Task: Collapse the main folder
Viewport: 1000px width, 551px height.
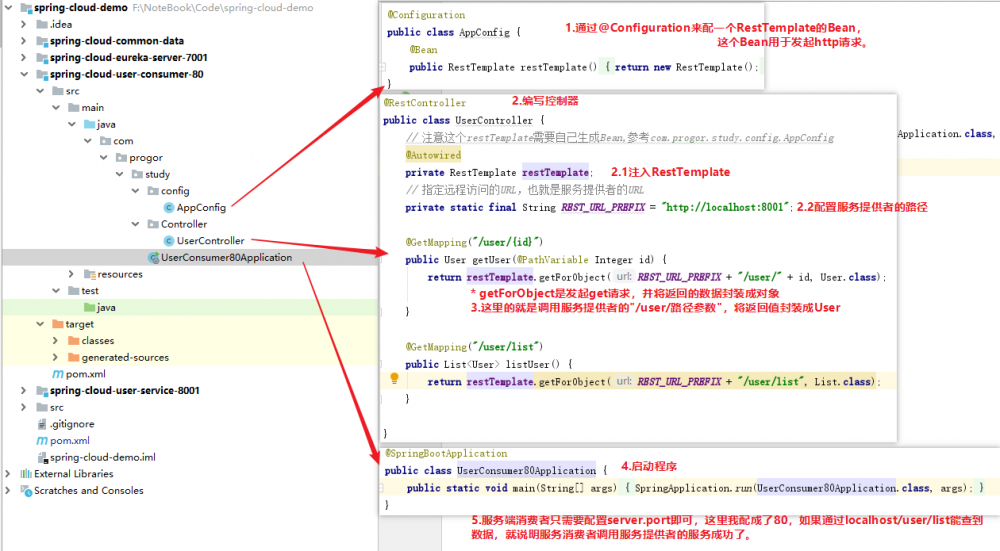Action: [x=56, y=107]
